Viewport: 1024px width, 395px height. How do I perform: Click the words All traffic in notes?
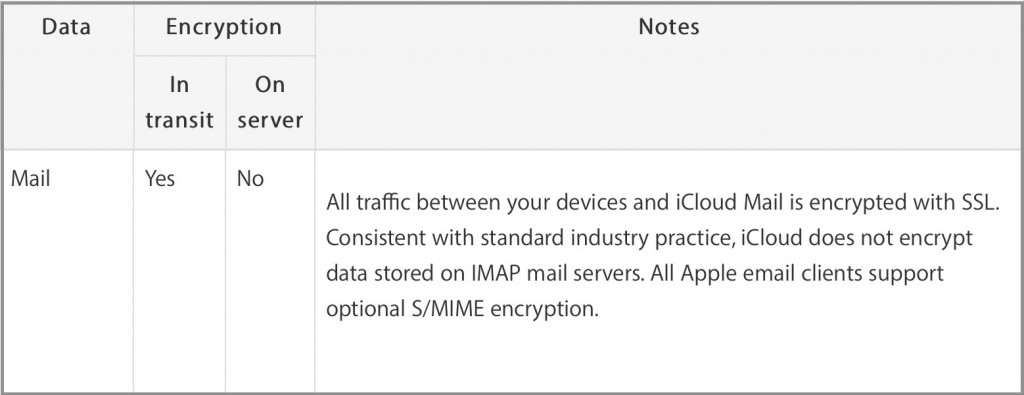coord(369,202)
